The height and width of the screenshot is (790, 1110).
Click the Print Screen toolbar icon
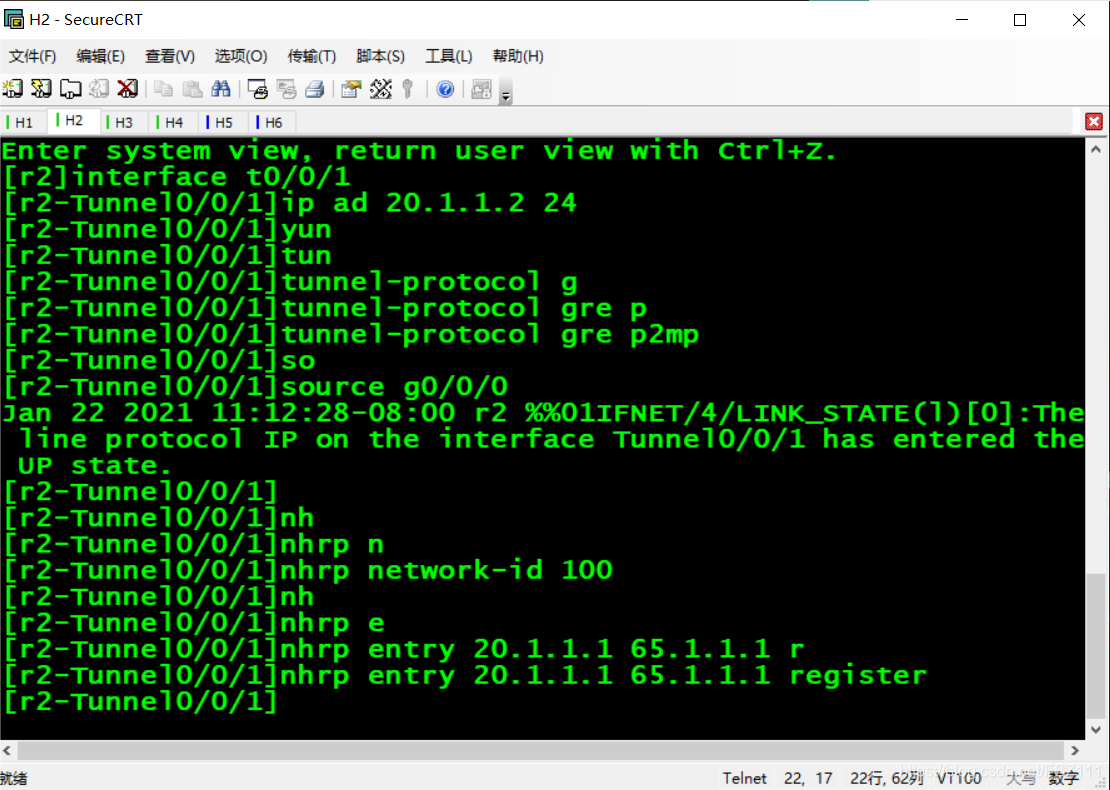point(258,88)
